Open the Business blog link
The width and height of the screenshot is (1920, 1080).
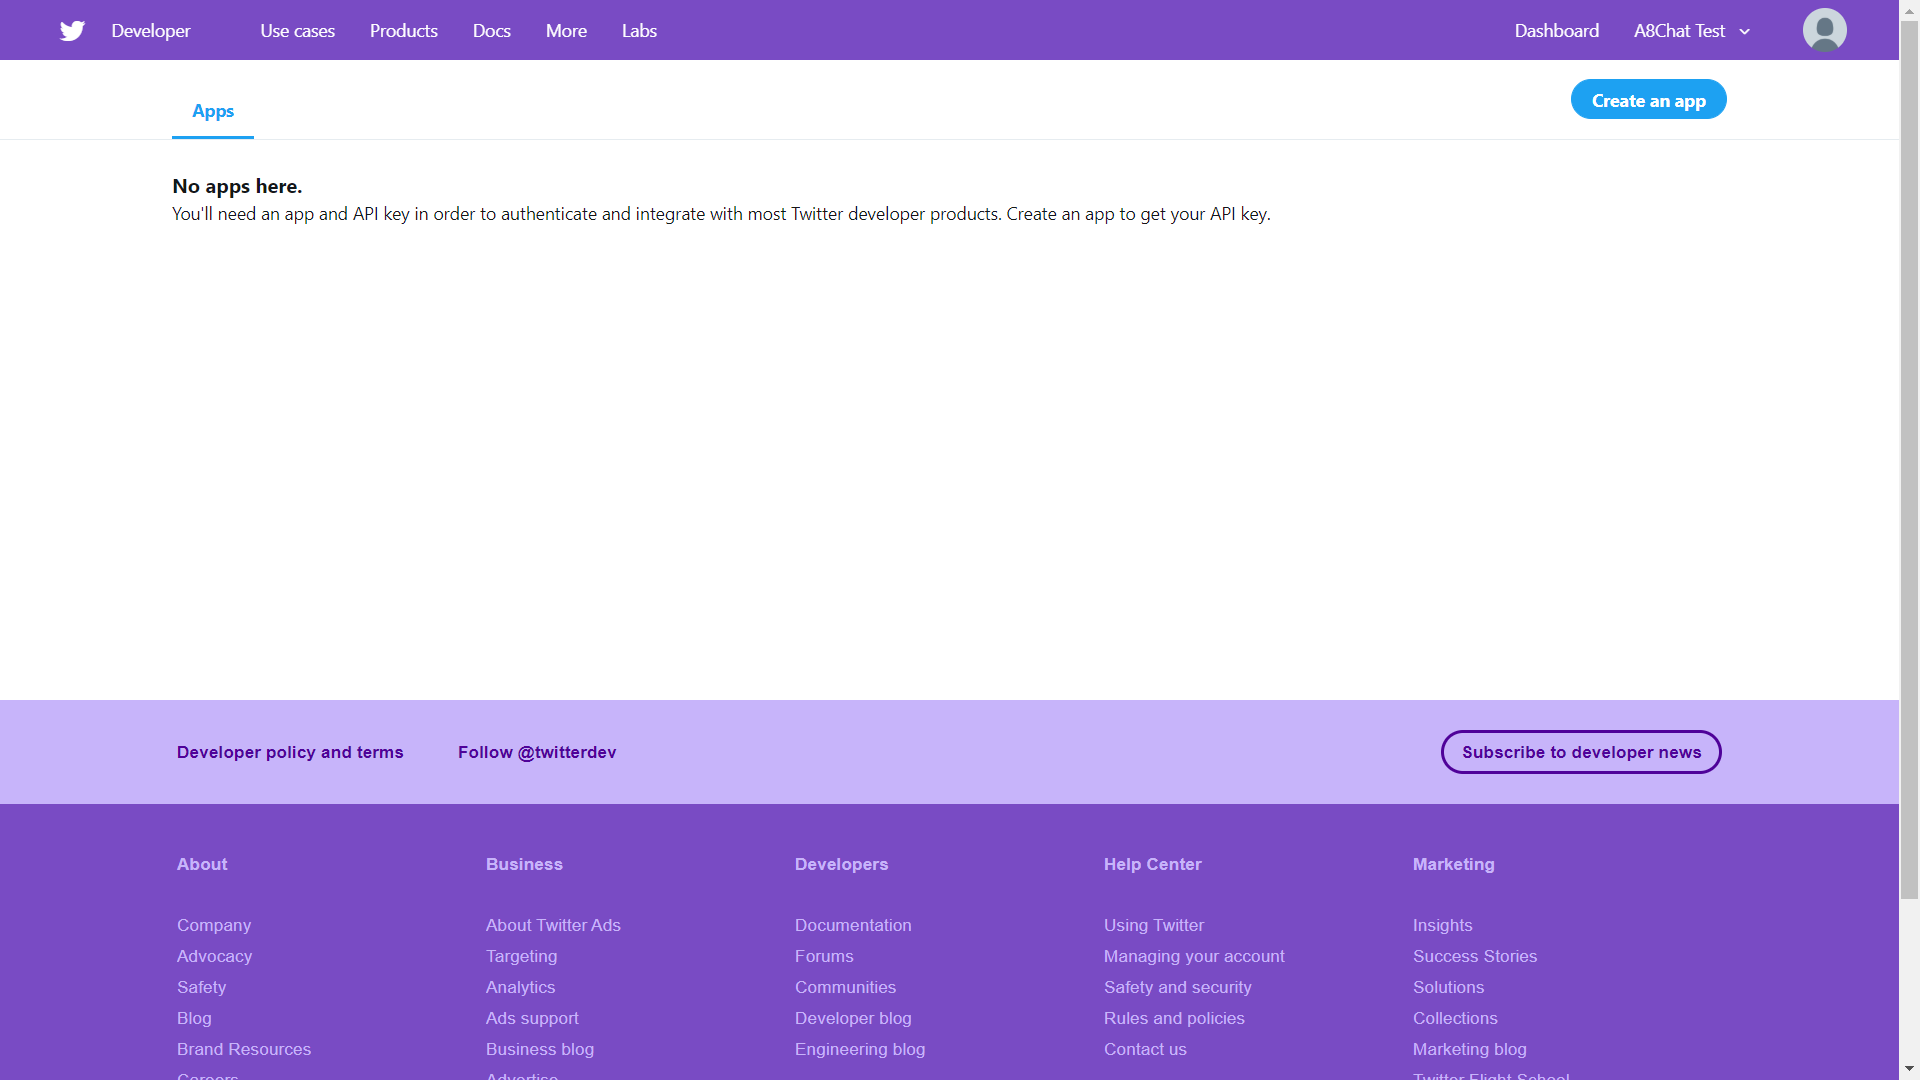click(x=540, y=1049)
